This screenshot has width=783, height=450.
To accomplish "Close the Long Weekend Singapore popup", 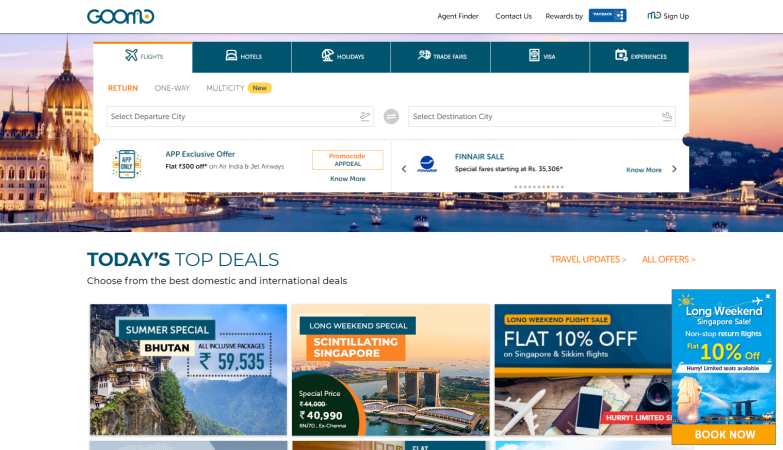I will pyautogui.click(x=768, y=296).
